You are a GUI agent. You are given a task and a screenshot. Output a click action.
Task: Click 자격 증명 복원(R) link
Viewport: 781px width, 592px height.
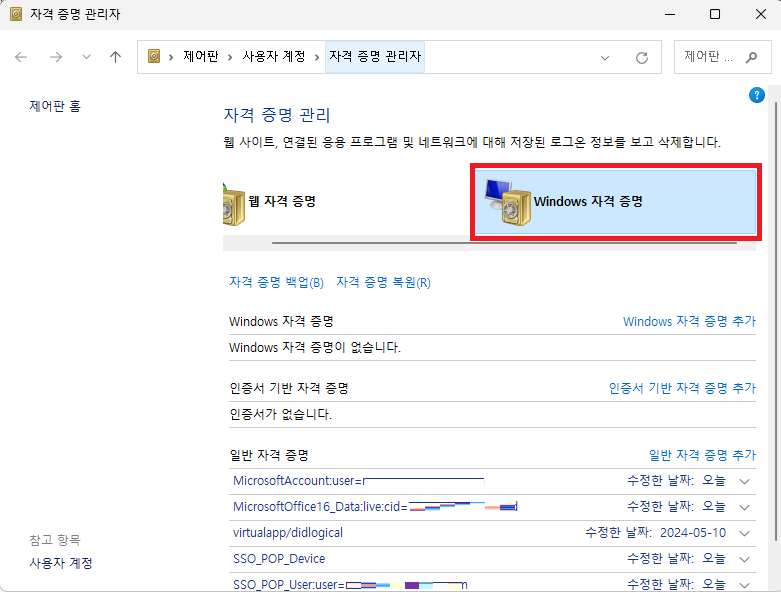tap(384, 282)
